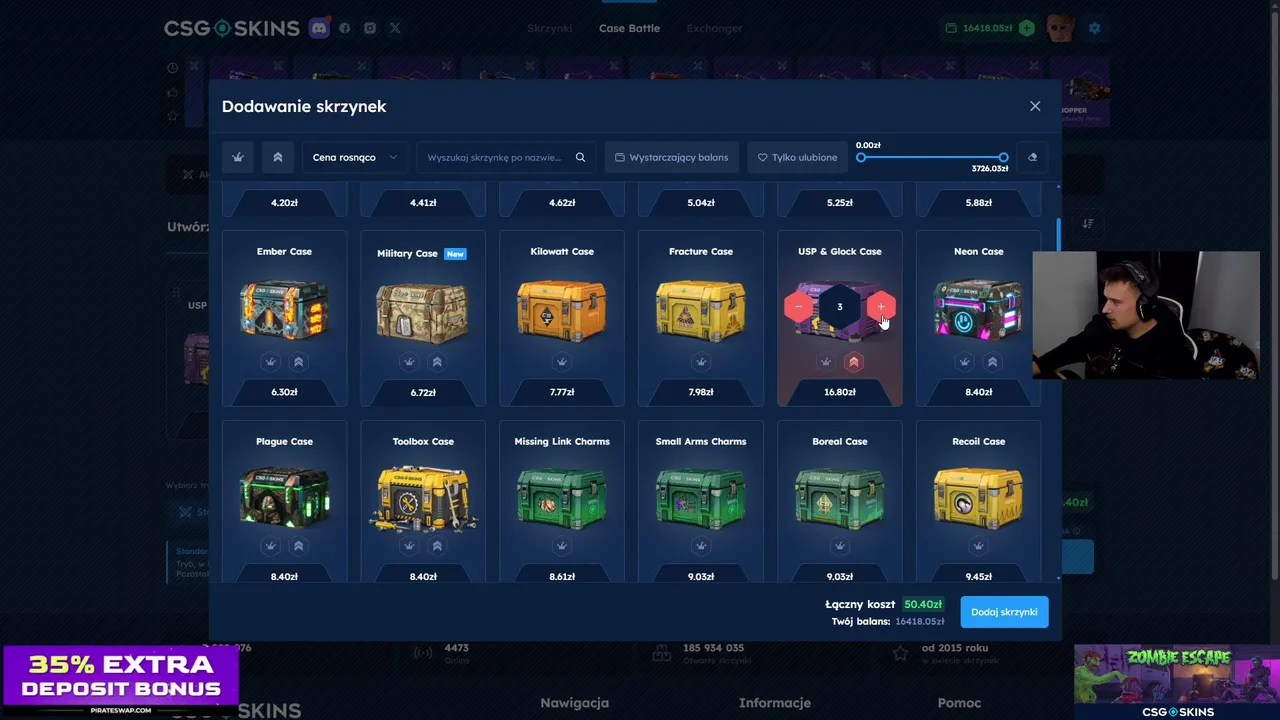1280x720 pixels.
Task: Click the 16418.05zł balance in header
Action: coord(987,28)
